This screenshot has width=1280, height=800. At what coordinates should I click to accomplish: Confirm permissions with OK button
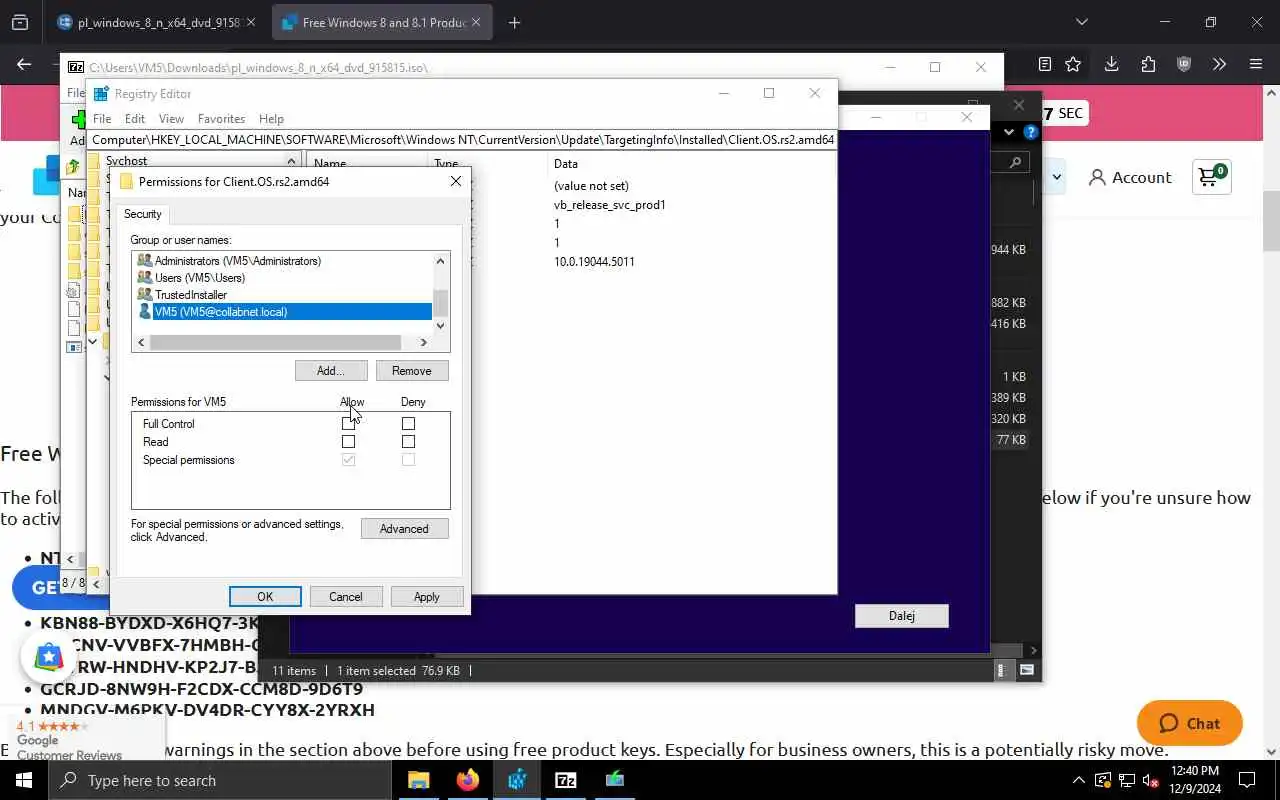(265, 596)
